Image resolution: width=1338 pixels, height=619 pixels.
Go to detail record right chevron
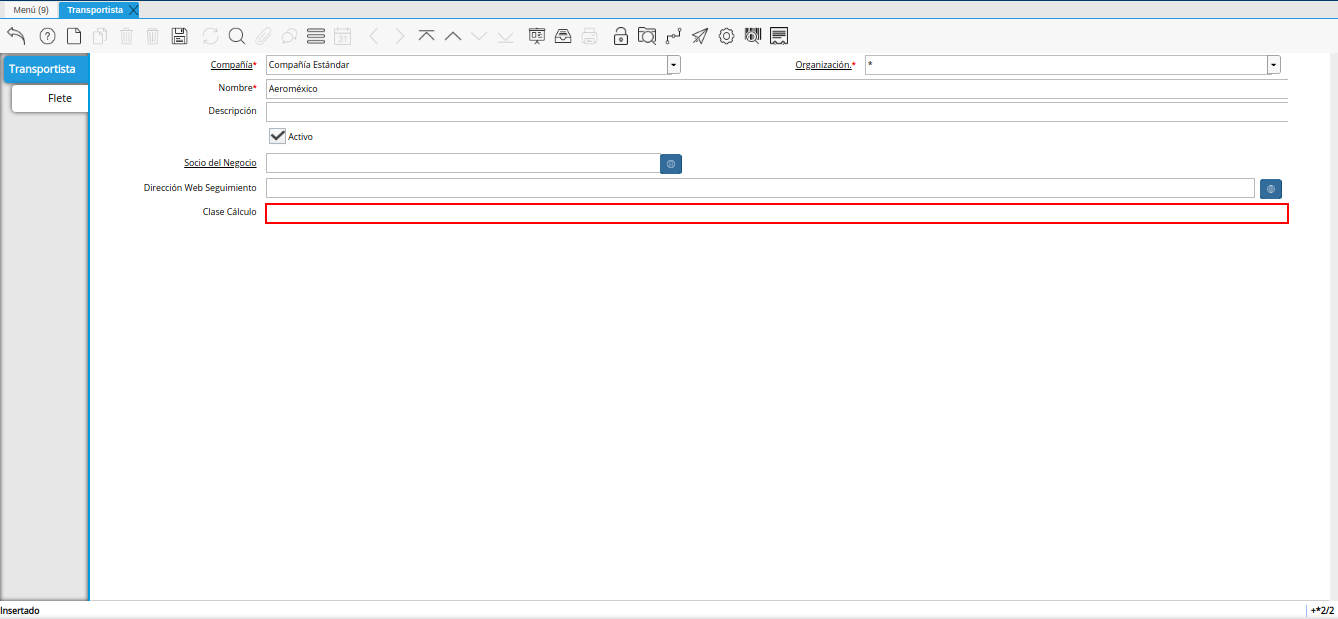click(x=400, y=36)
